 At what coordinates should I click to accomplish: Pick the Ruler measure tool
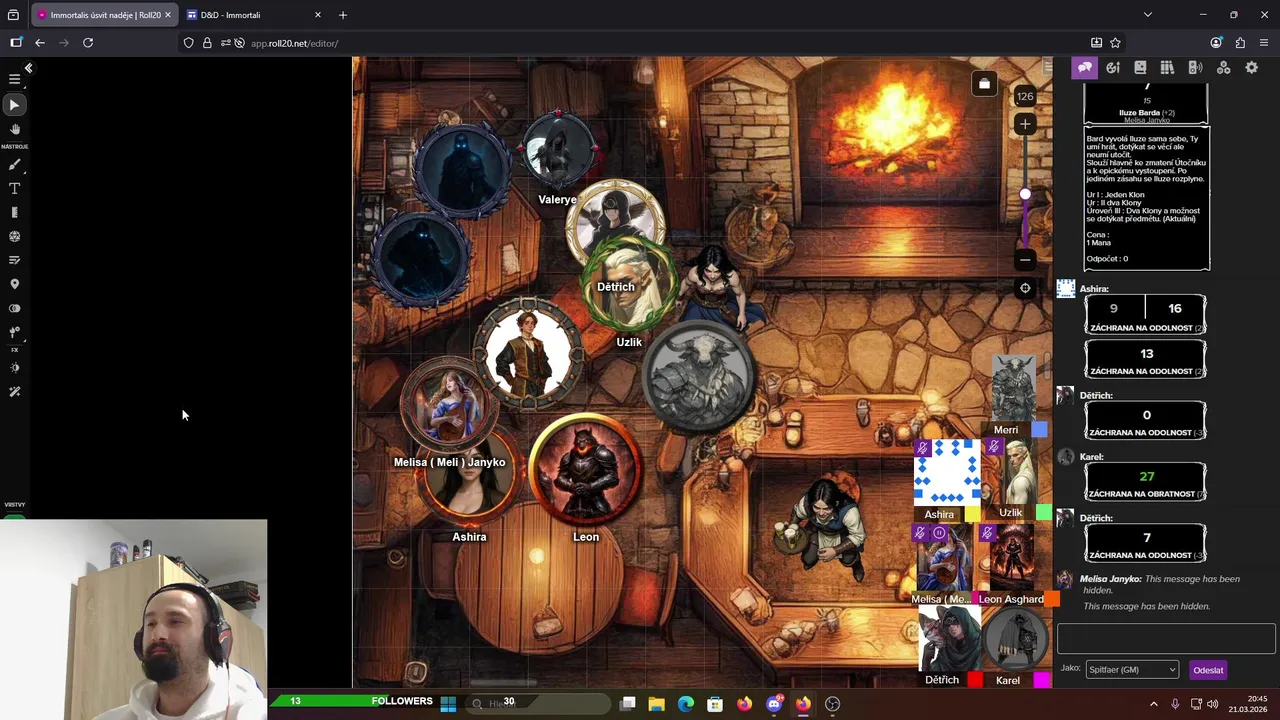point(14,213)
